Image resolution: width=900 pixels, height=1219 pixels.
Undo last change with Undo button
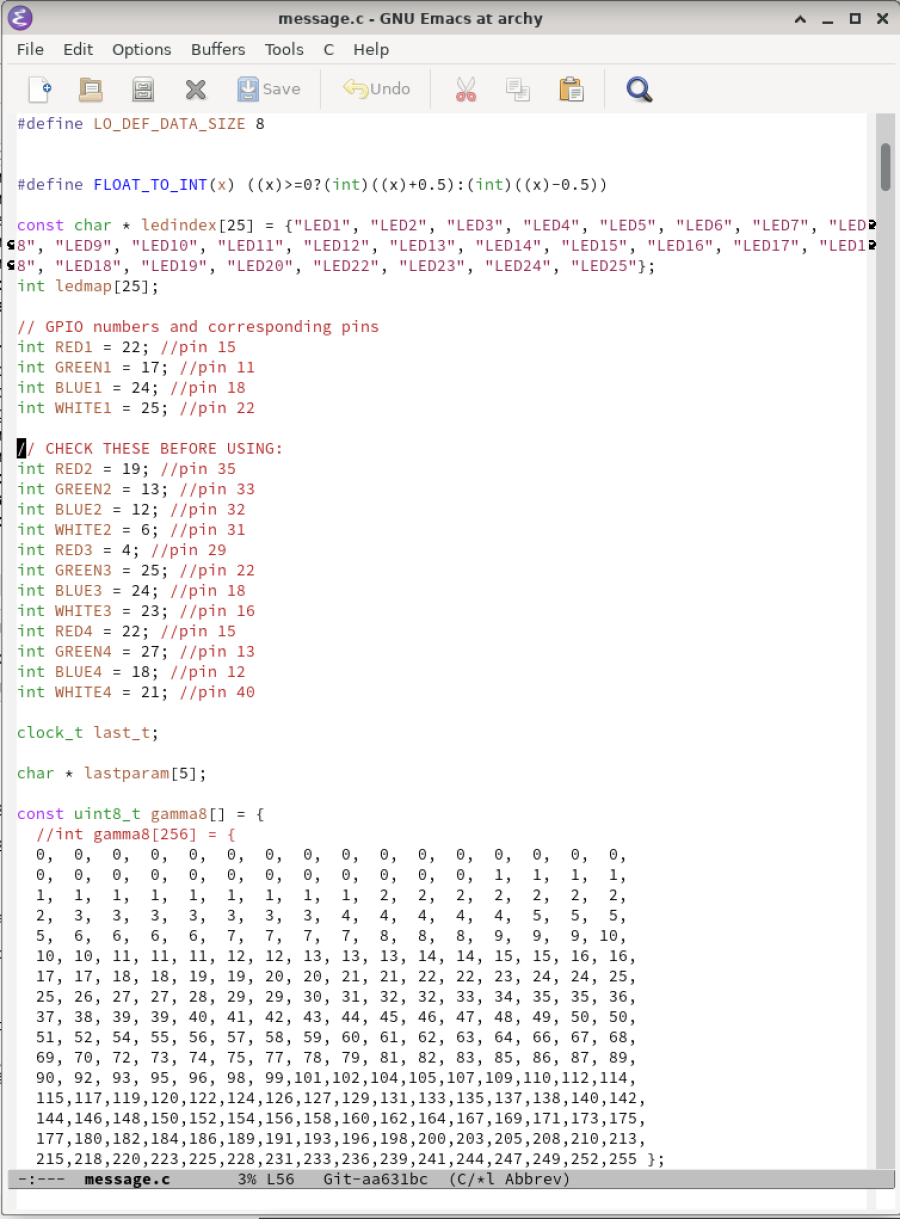[x=376, y=89]
